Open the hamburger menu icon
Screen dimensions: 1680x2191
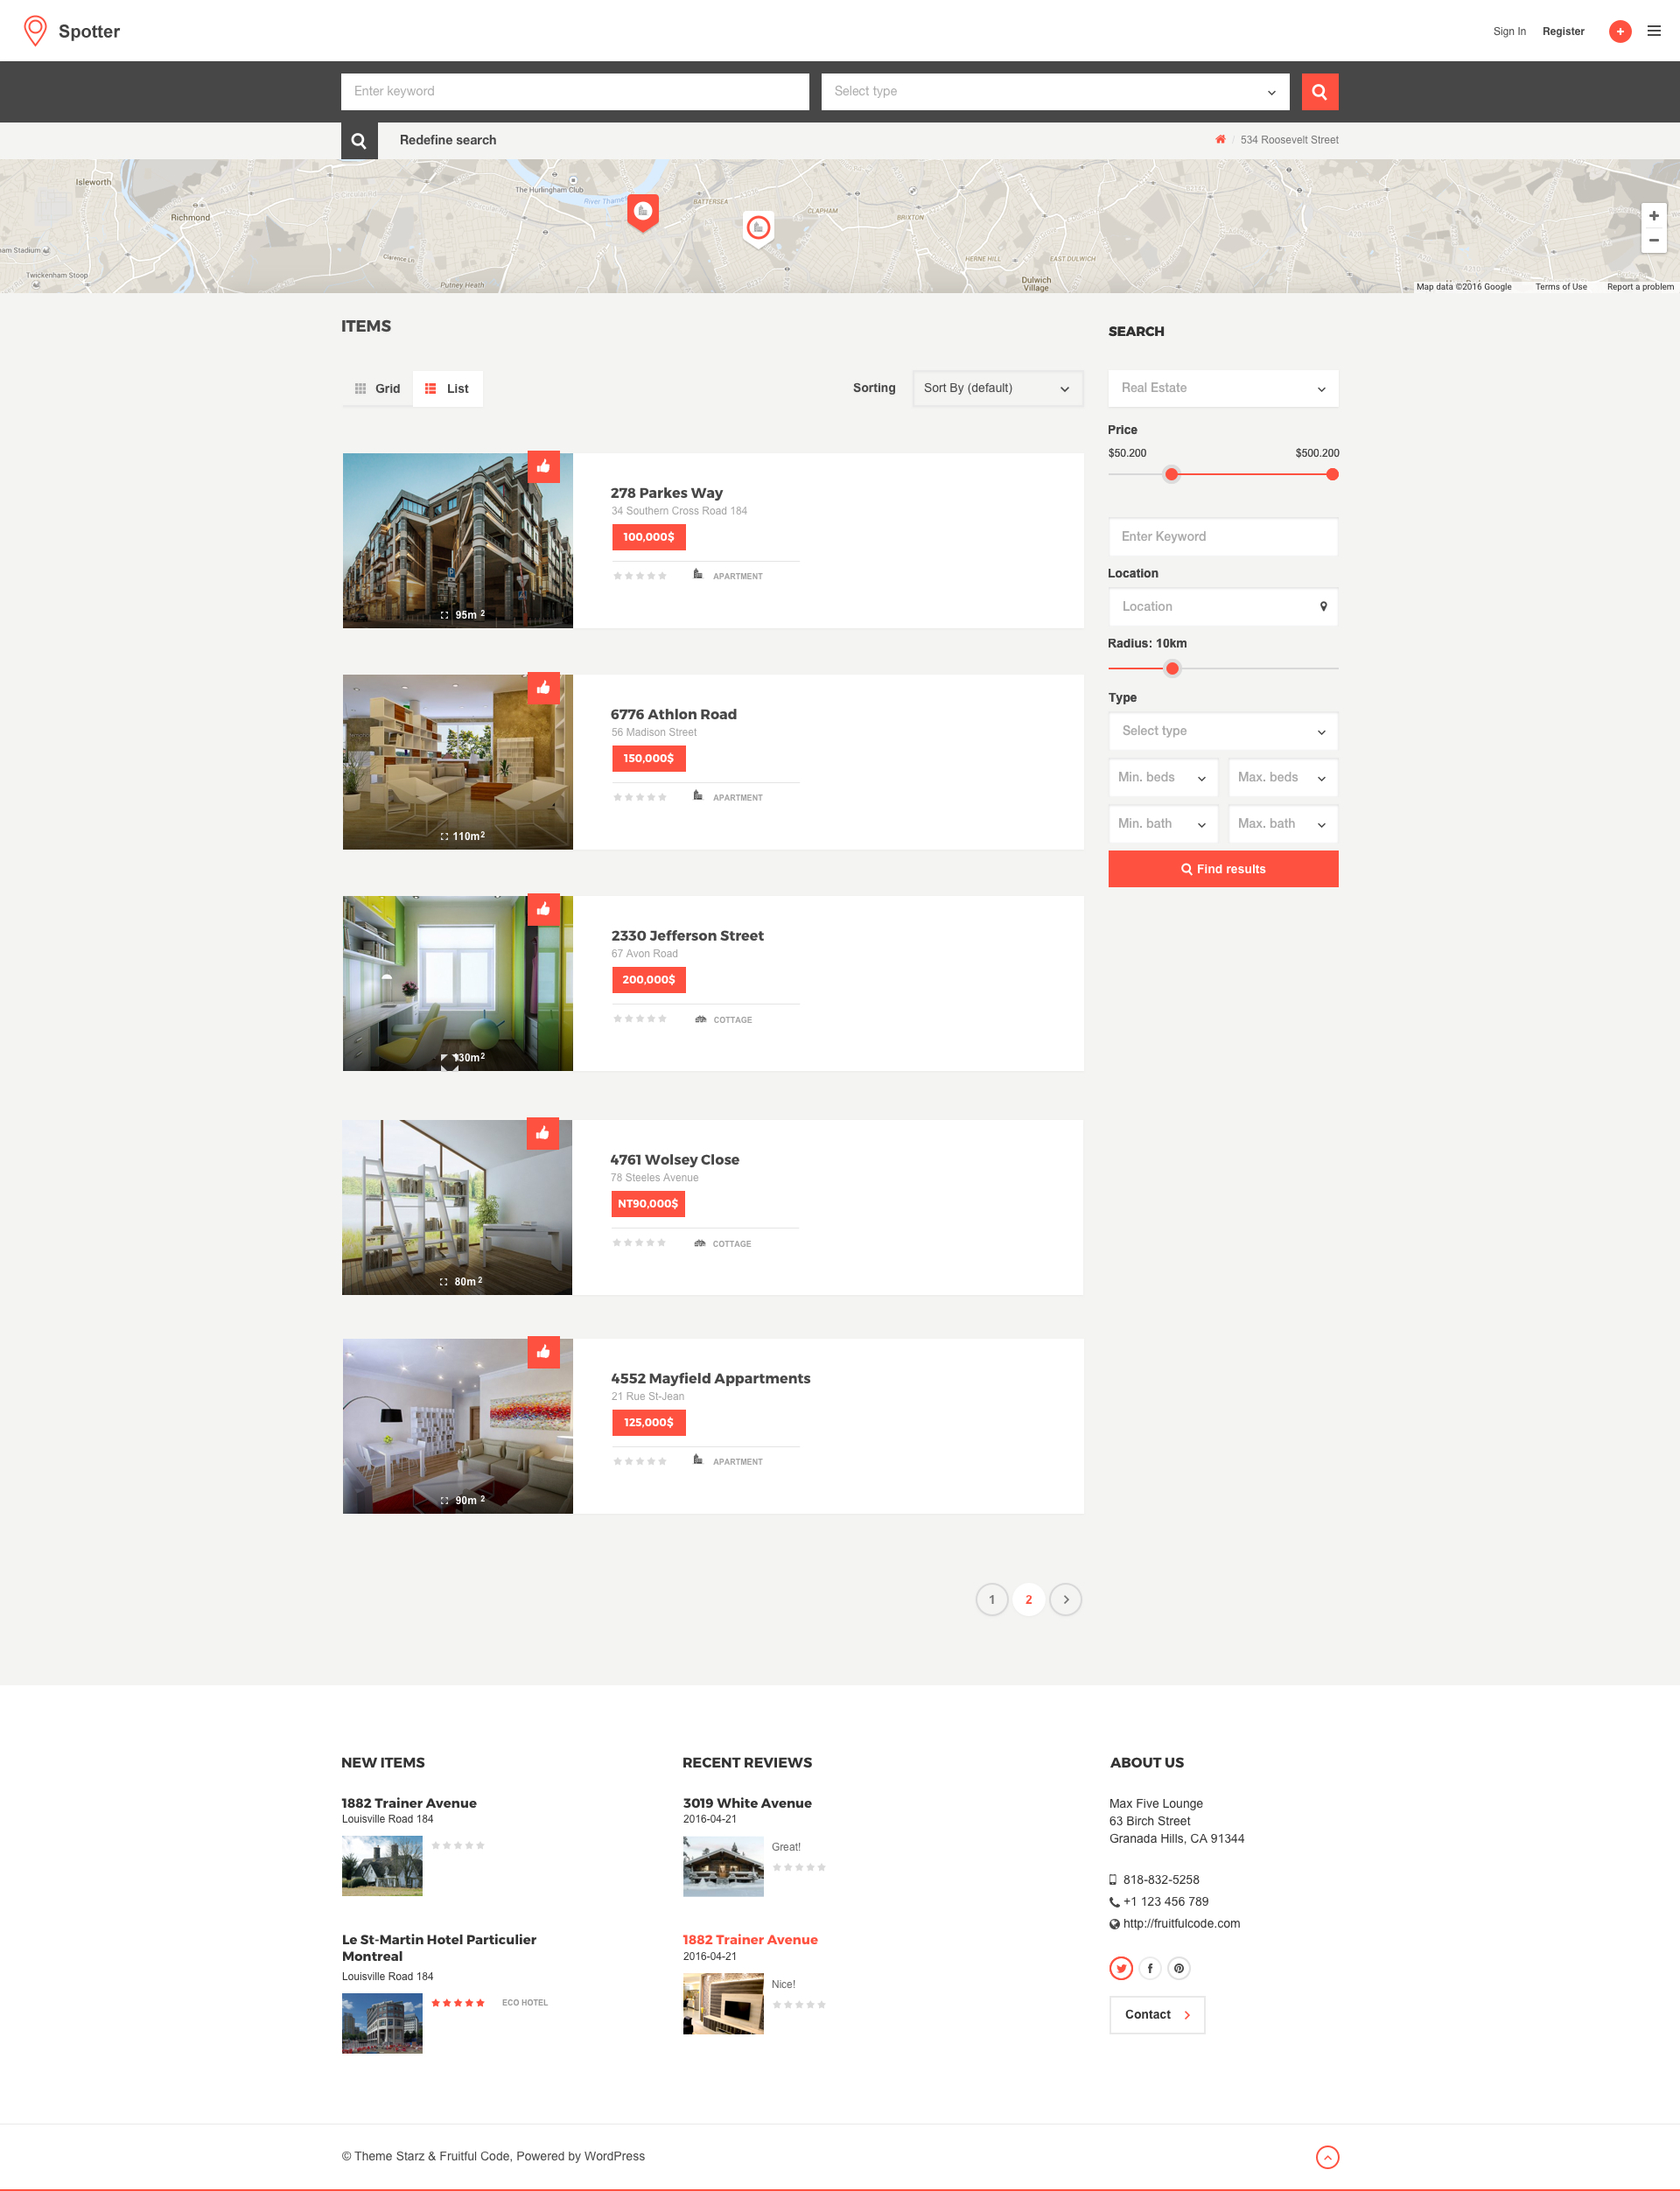pyautogui.click(x=1654, y=31)
